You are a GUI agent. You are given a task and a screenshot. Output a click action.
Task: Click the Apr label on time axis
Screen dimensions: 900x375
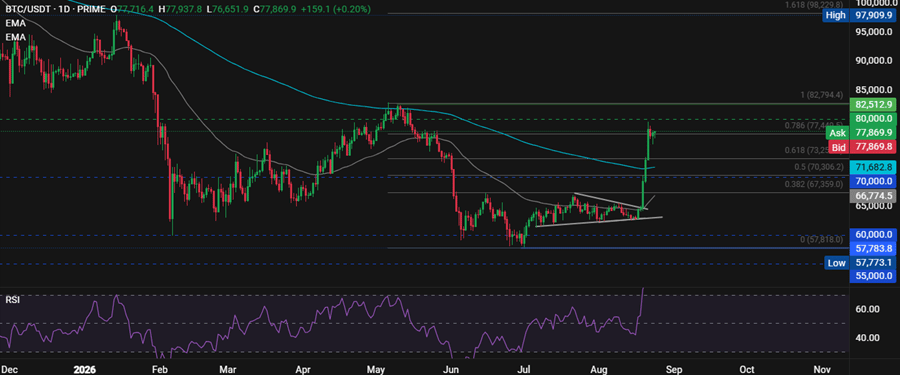click(304, 369)
